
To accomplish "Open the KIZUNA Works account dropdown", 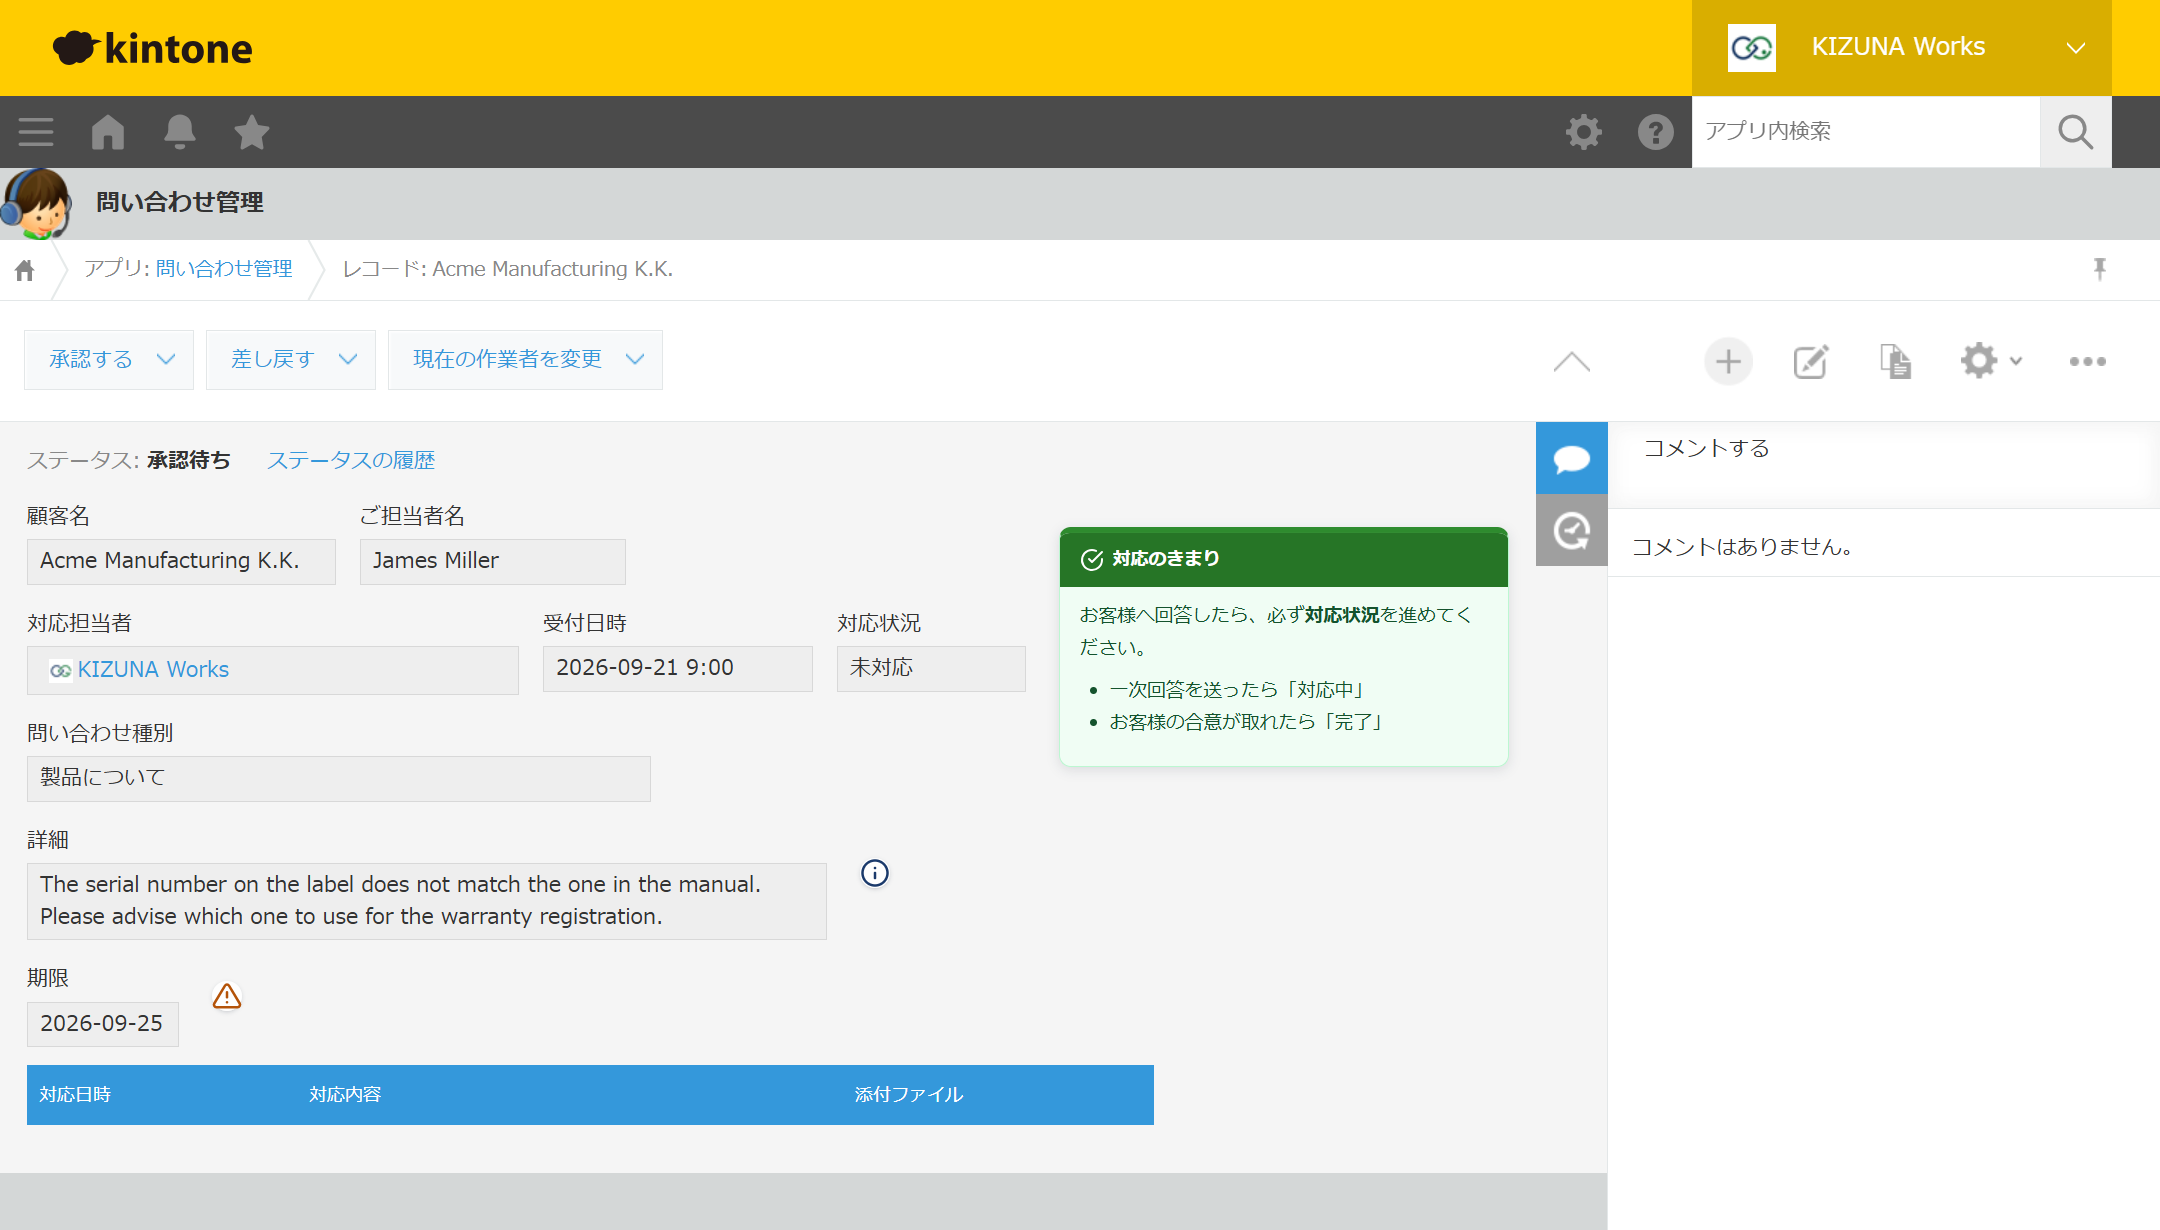I will click(1902, 48).
